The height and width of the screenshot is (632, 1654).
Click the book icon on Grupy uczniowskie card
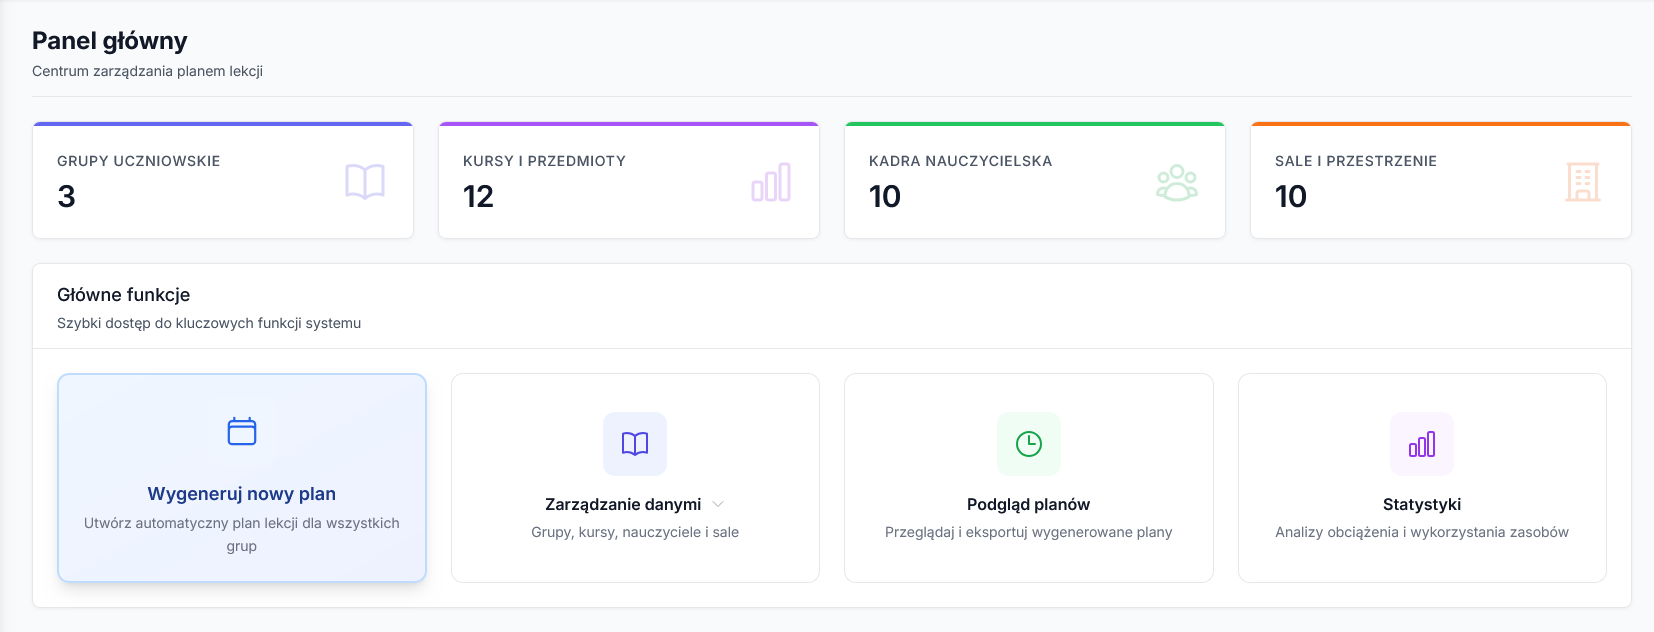(x=367, y=183)
